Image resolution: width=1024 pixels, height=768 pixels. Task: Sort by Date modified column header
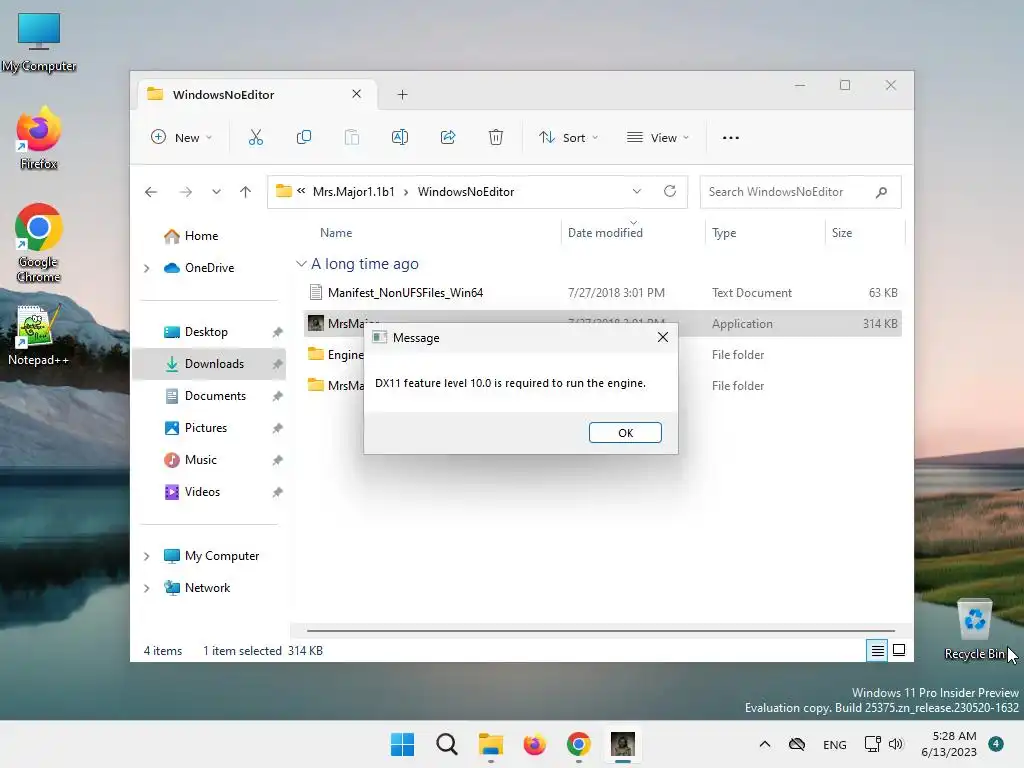click(605, 232)
